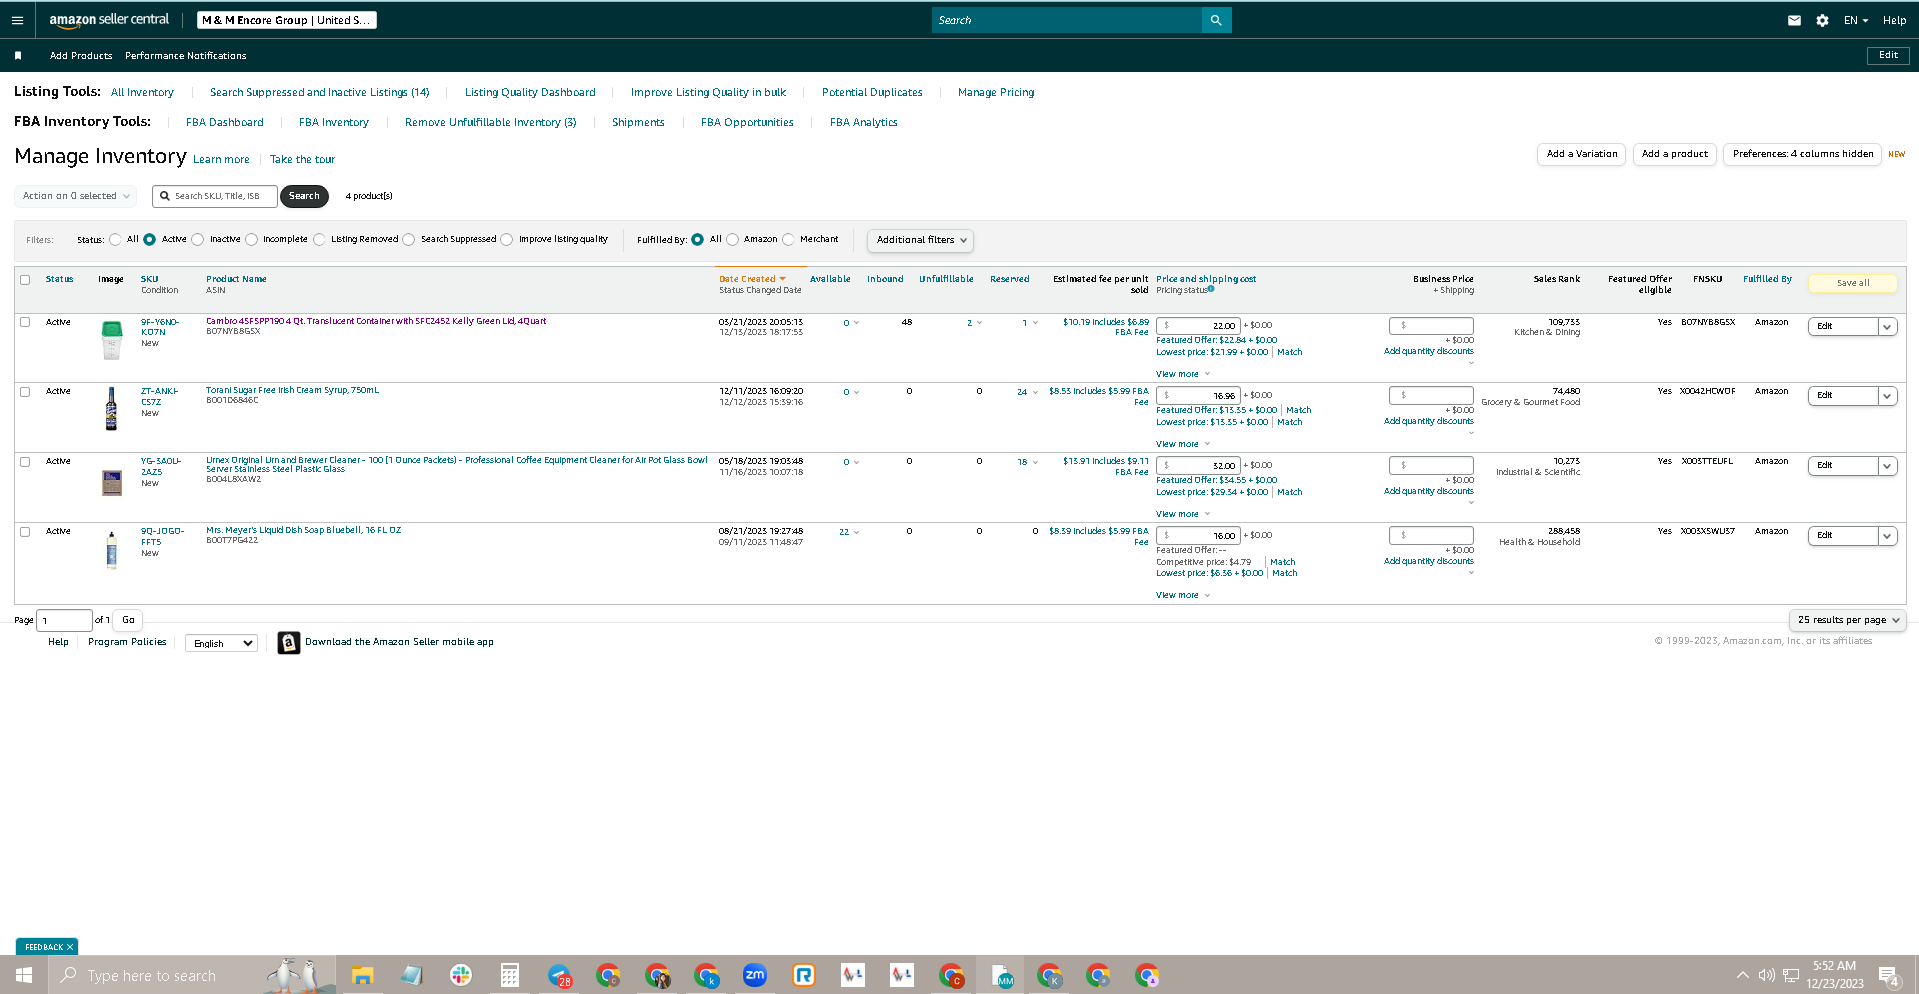The height and width of the screenshot is (994, 1919).
Task: Open Manage Pricing
Action: point(996,92)
